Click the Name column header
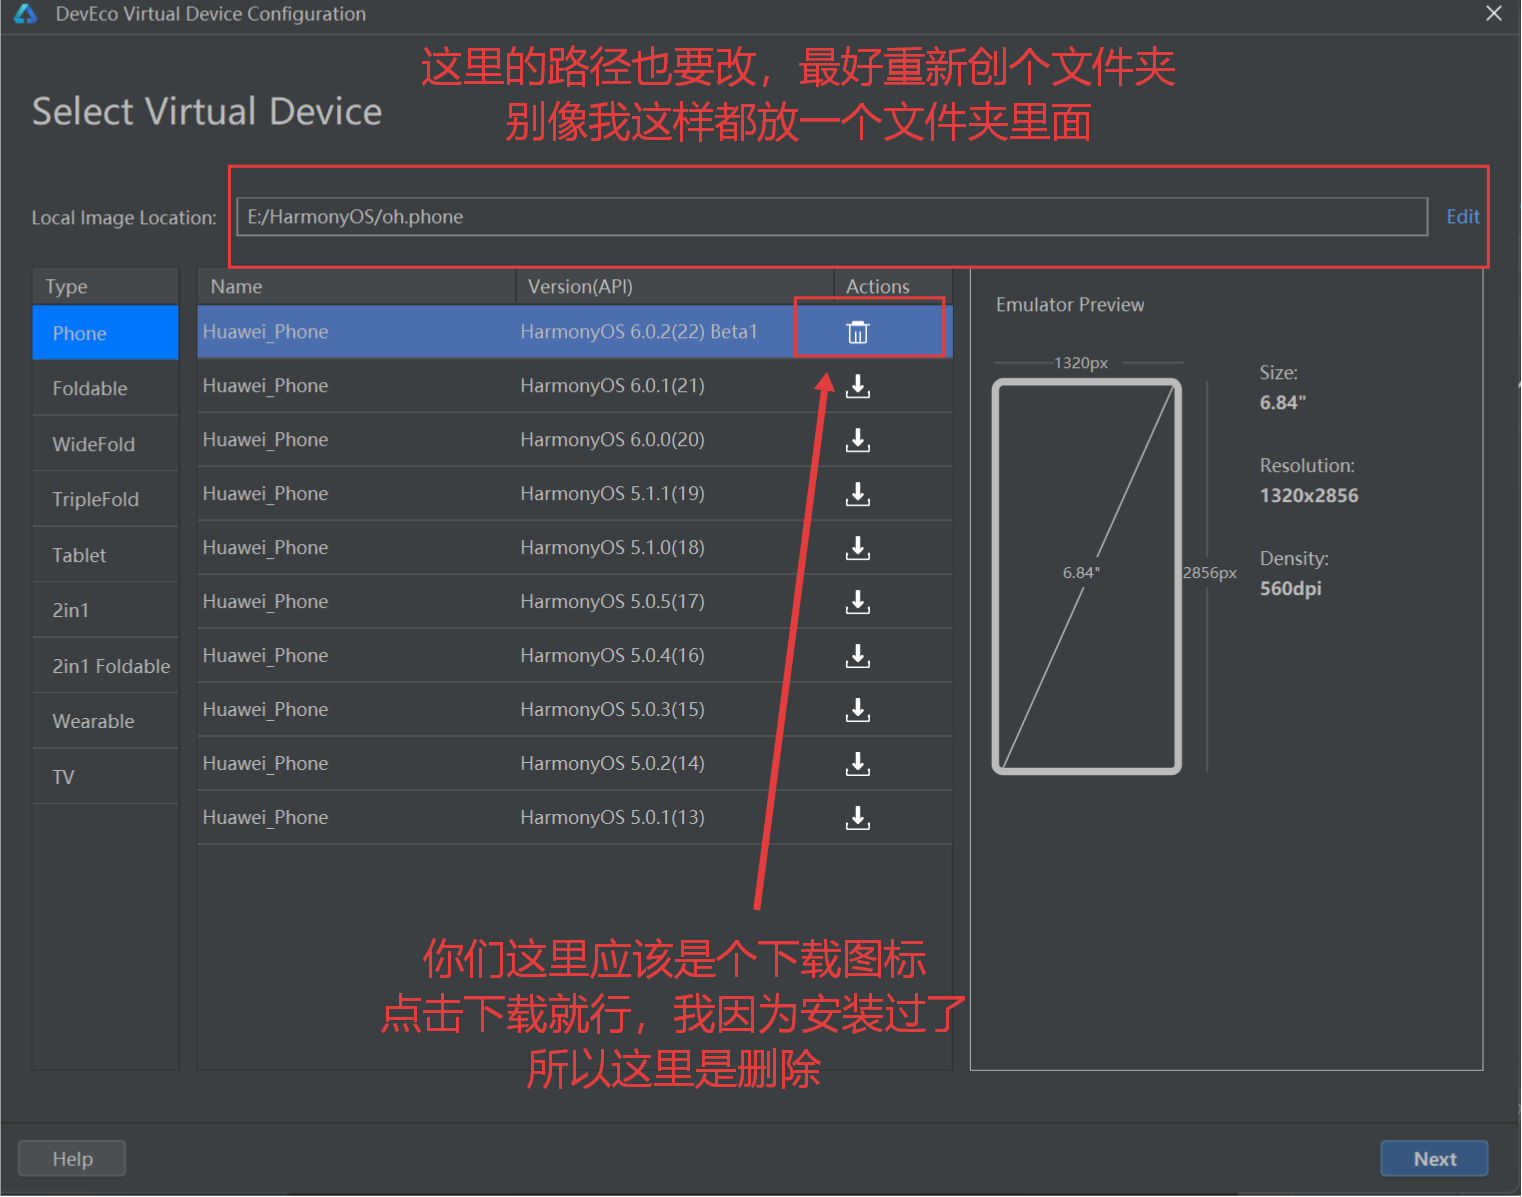Image resolution: width=1522 pixels, height=1197 pixels. click(356, 287)
